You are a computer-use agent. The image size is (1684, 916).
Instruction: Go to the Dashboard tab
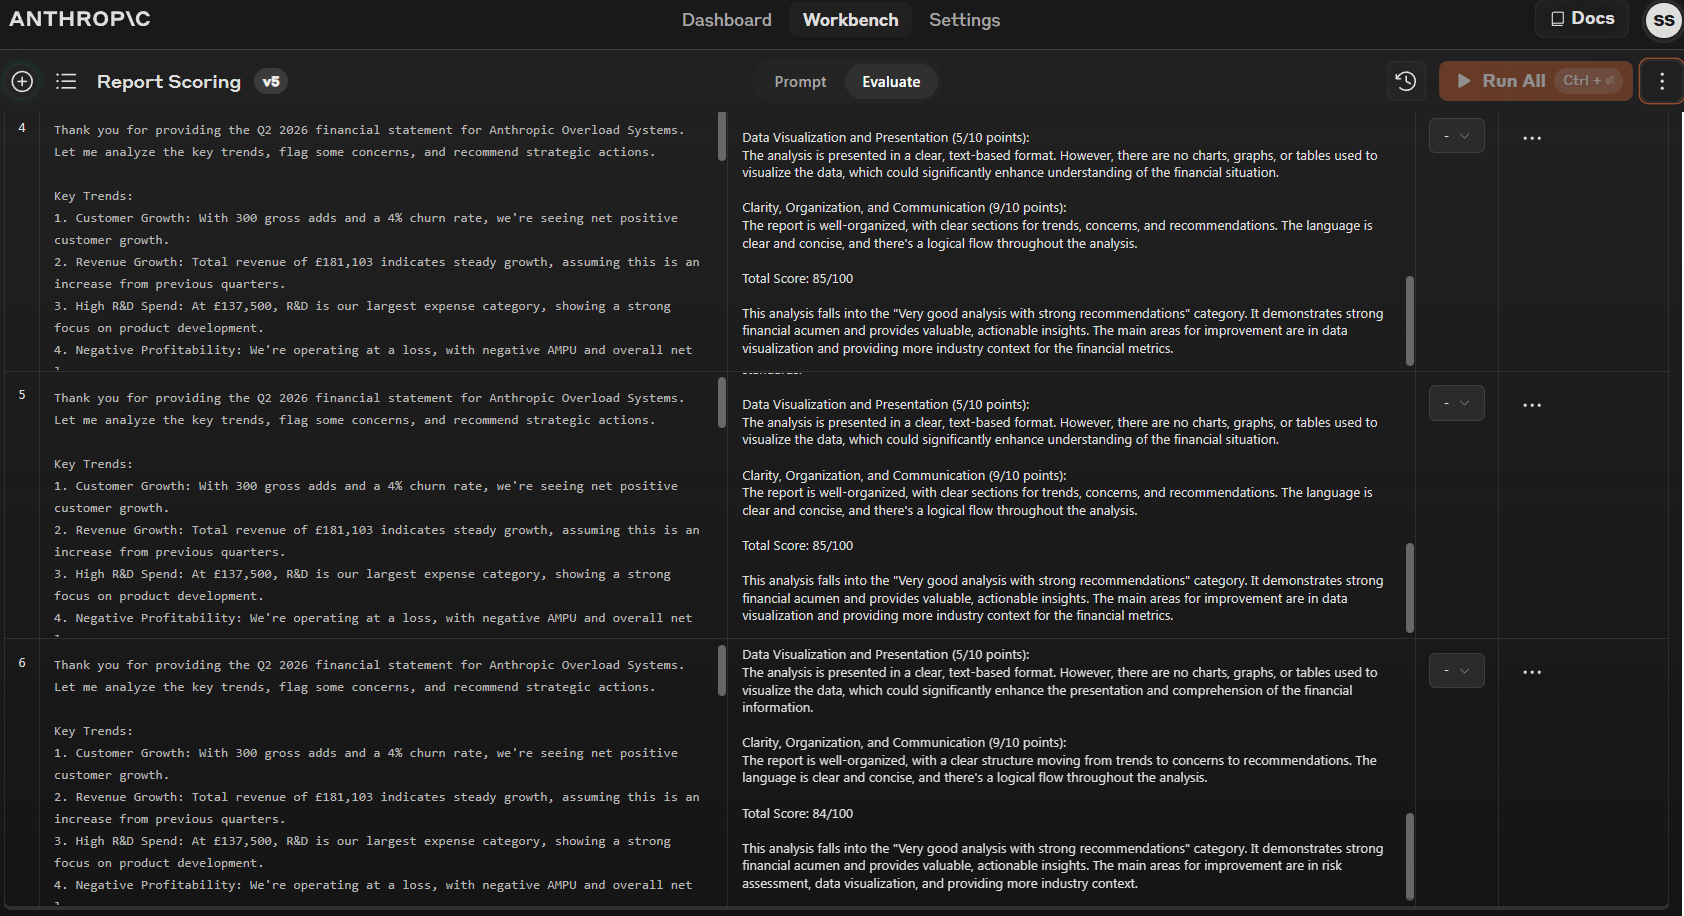click(x=726, y=20)
